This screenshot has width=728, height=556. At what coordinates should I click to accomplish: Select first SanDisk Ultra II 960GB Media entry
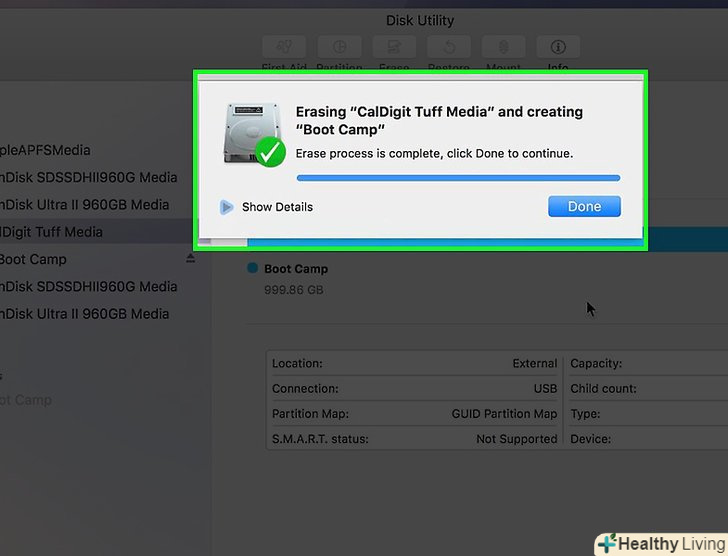(84, 205)
